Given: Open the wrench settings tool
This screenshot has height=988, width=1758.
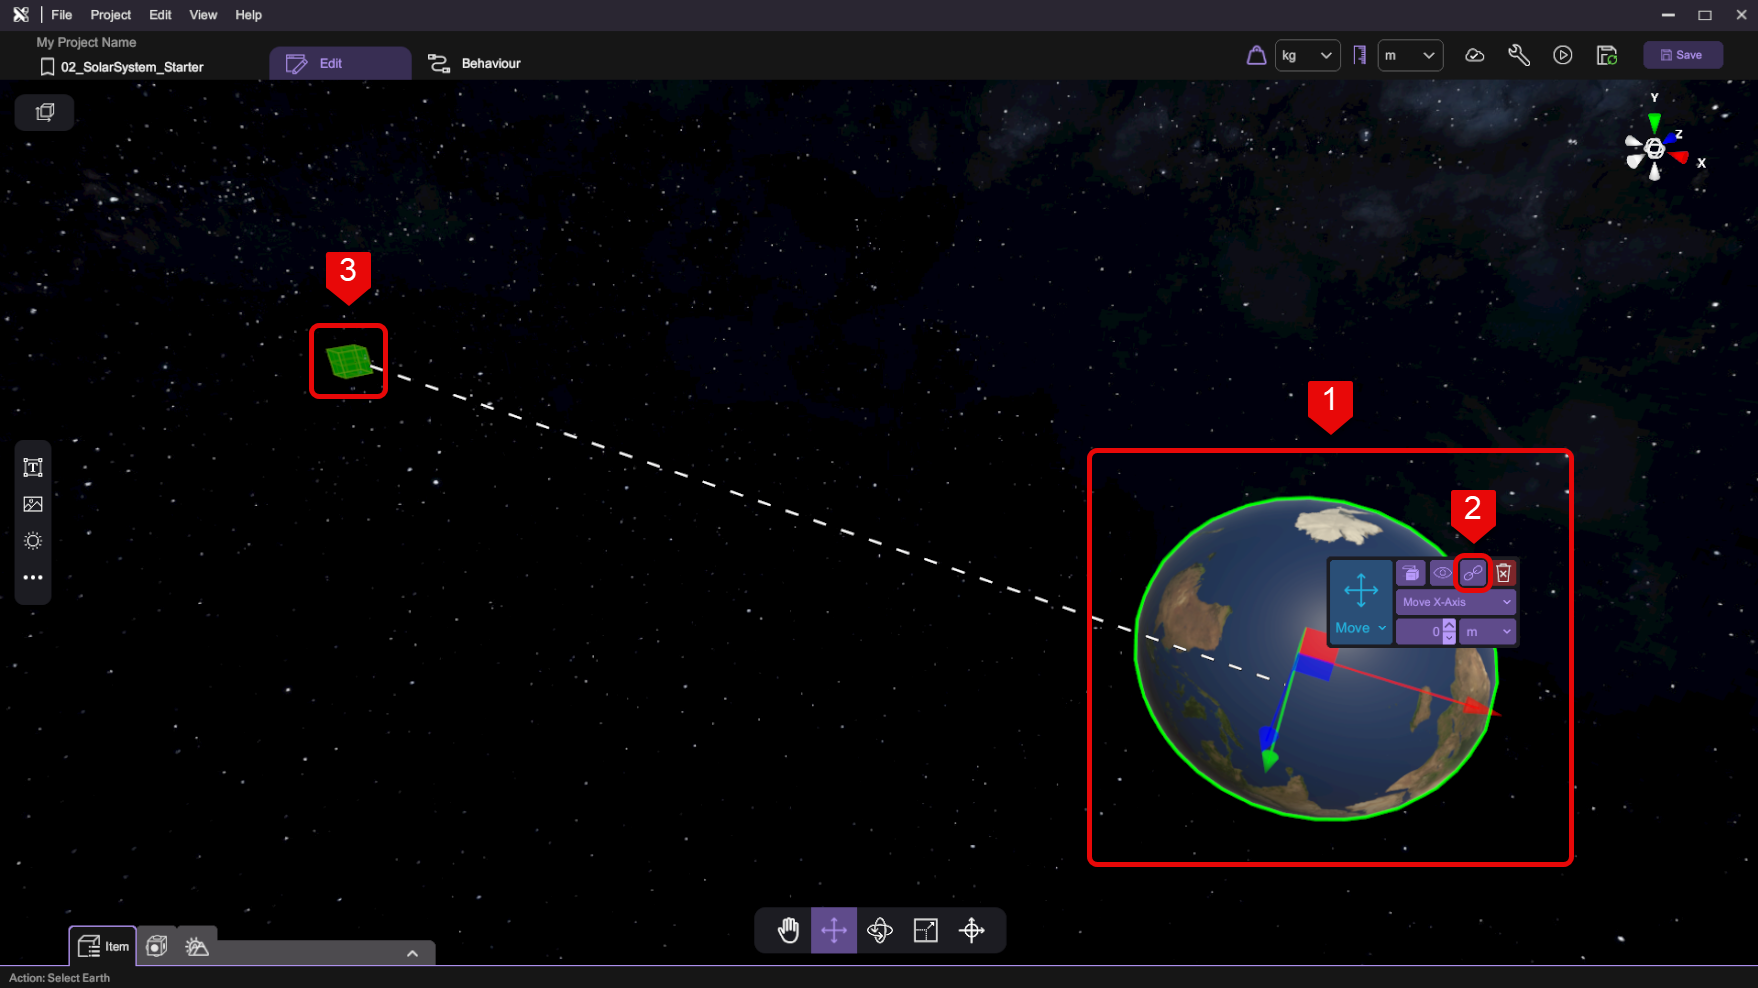Looking at the screenshot, I should tap(1518, 55).
